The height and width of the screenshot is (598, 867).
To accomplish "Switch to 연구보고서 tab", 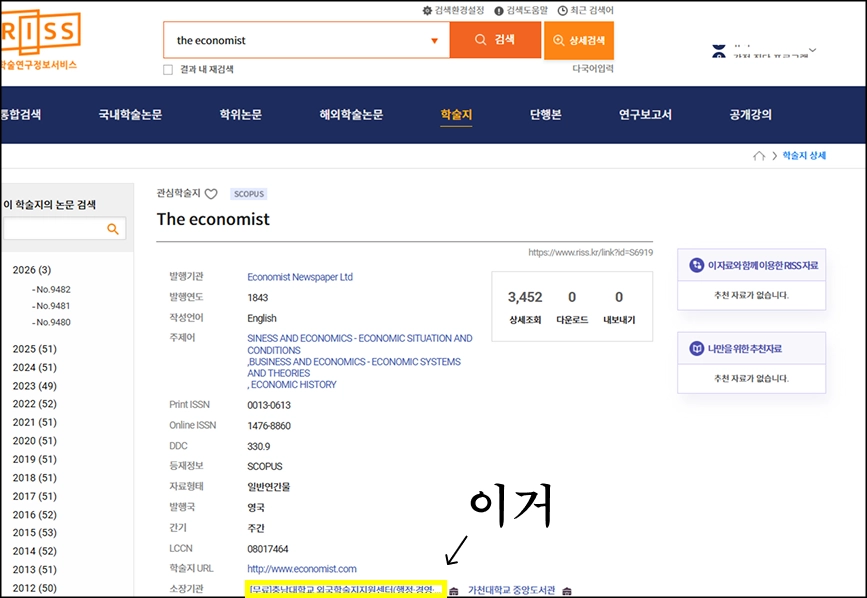I will [645, 114].
